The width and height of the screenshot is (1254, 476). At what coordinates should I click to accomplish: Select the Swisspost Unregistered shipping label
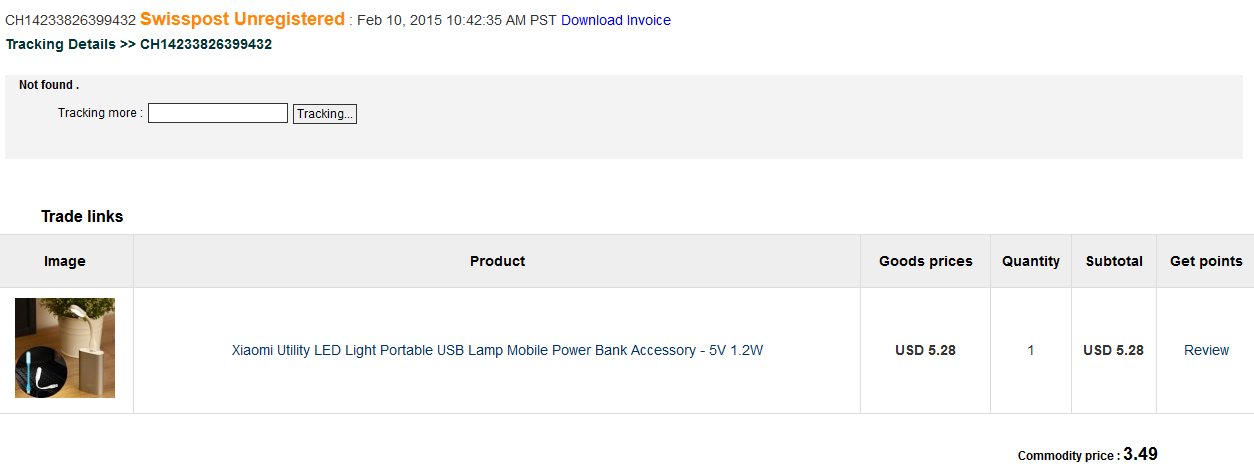pyautogui.click(x=242, y=19)
